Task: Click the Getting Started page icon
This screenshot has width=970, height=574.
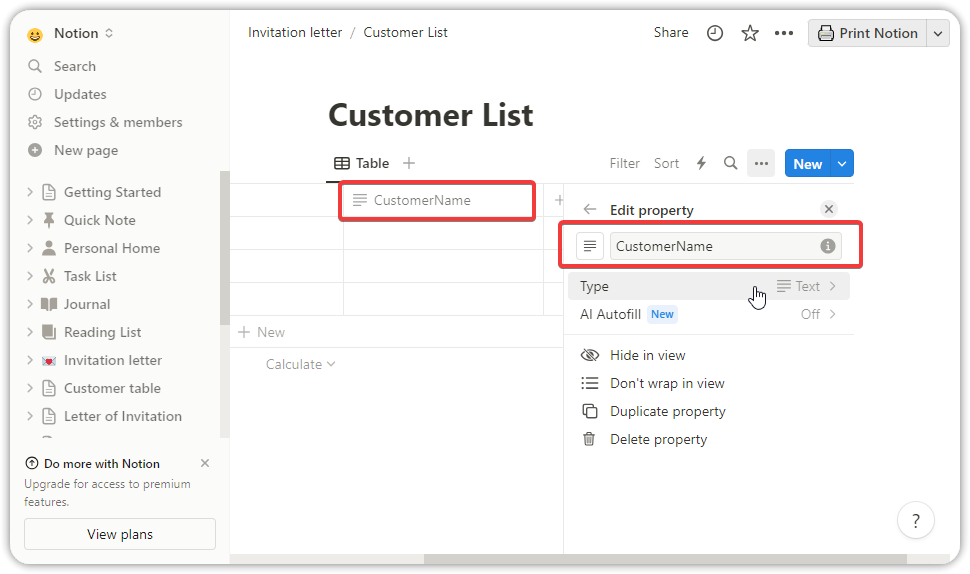Action: [49, 192]
